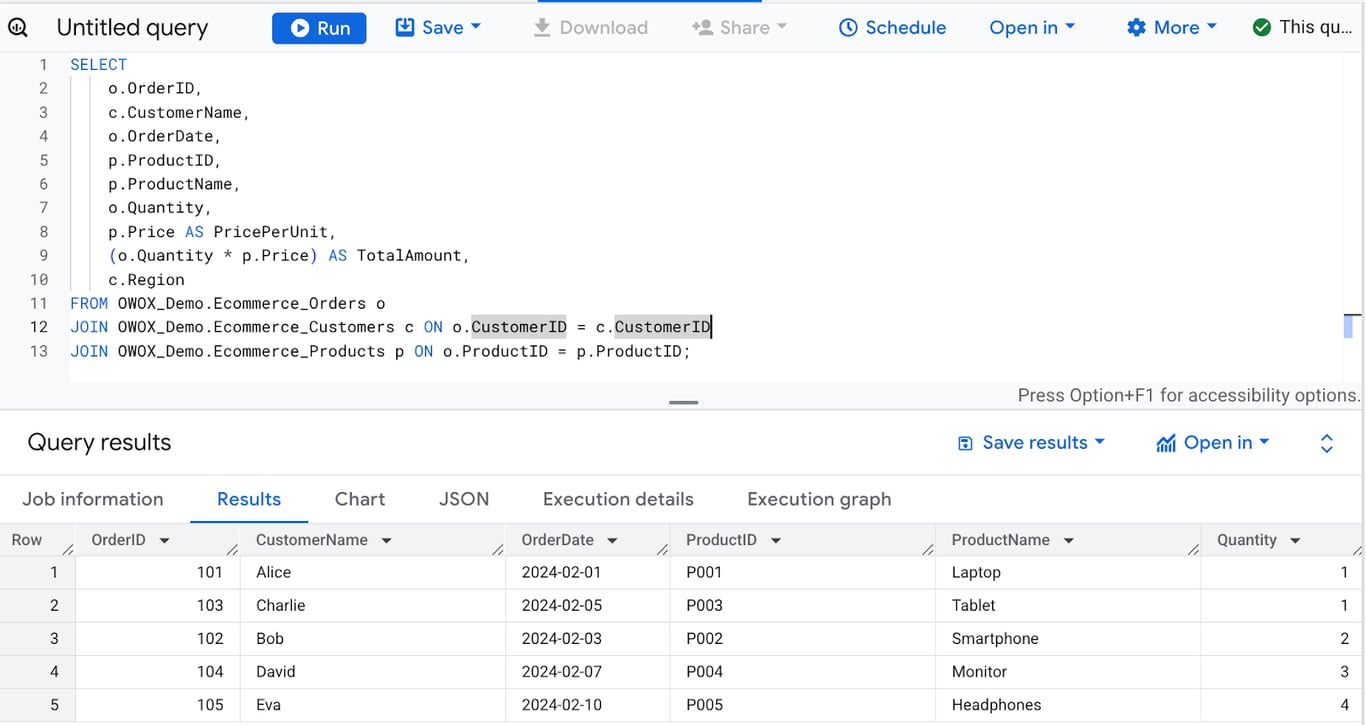
Task: Open the toolbar Open in dropdown
Action: (x=1032, y=28)
